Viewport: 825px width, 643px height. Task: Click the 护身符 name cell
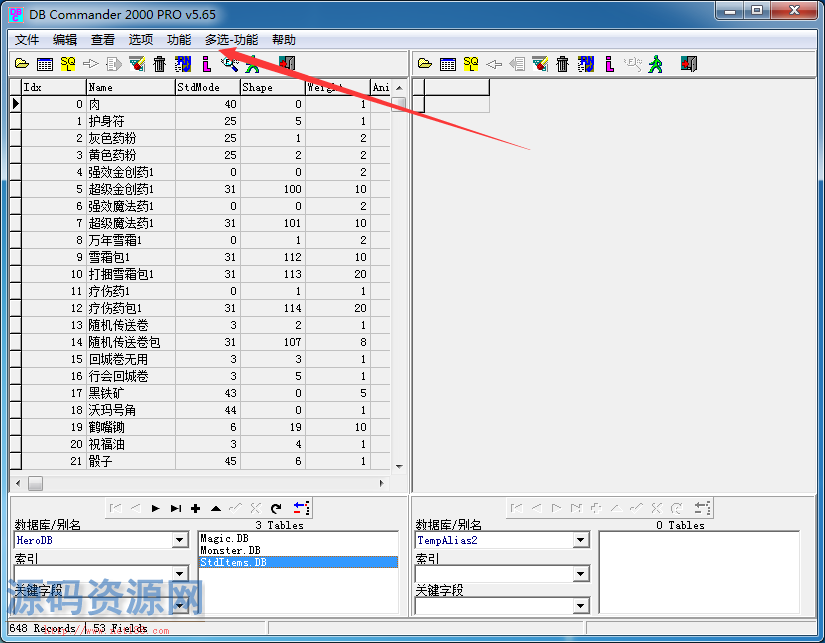click(x=130, y=121)
